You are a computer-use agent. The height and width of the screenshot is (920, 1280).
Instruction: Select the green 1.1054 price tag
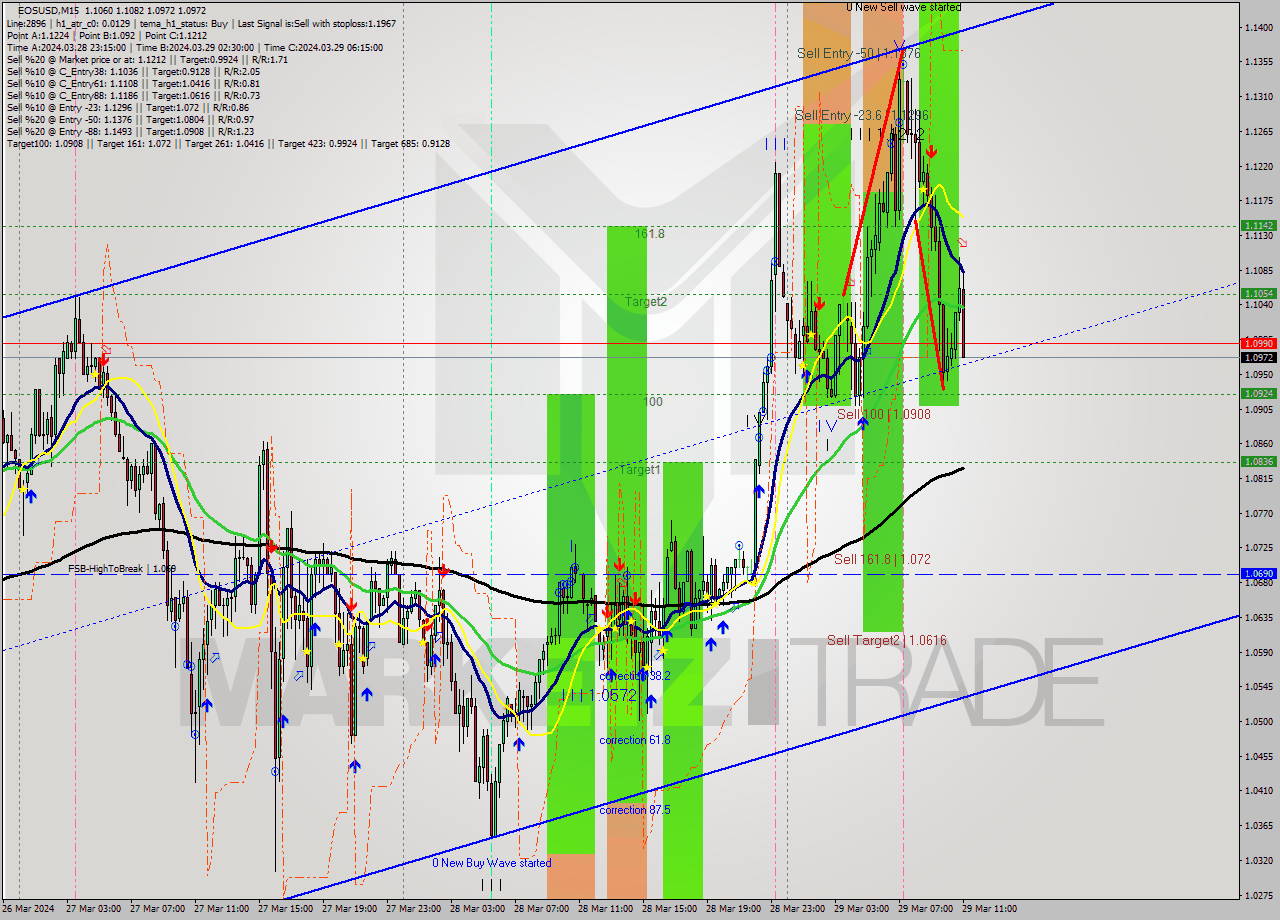pos(1258,293)
